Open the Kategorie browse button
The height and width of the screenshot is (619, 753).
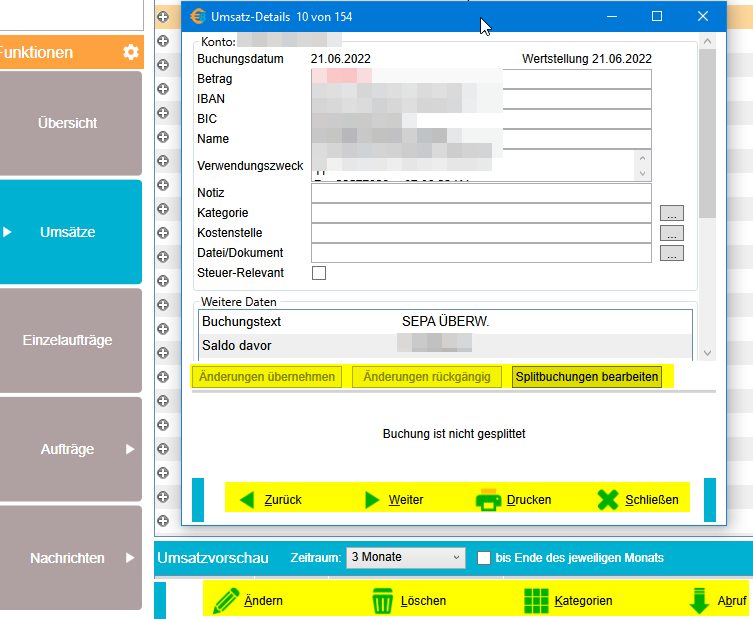coord(671,213)
